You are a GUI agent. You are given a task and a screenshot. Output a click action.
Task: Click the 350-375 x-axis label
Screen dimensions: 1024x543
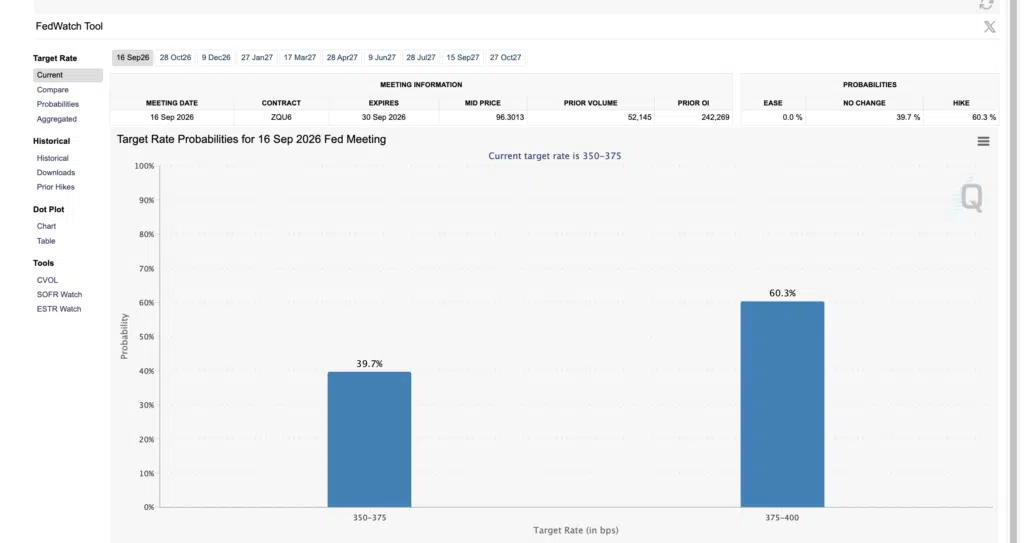370,518
